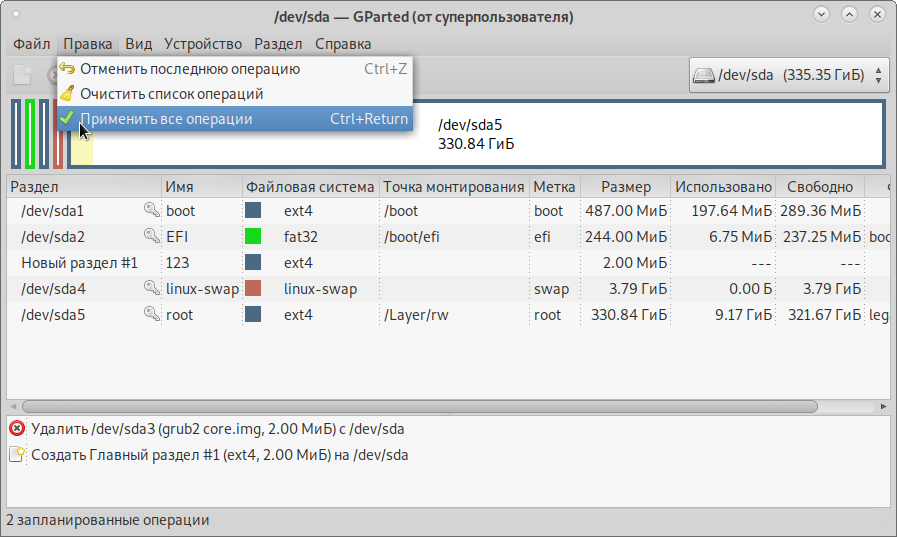Click the green checkmark apply icon
Image resolution: width=897 pixels, height=537 pixels.
point(67,118)
